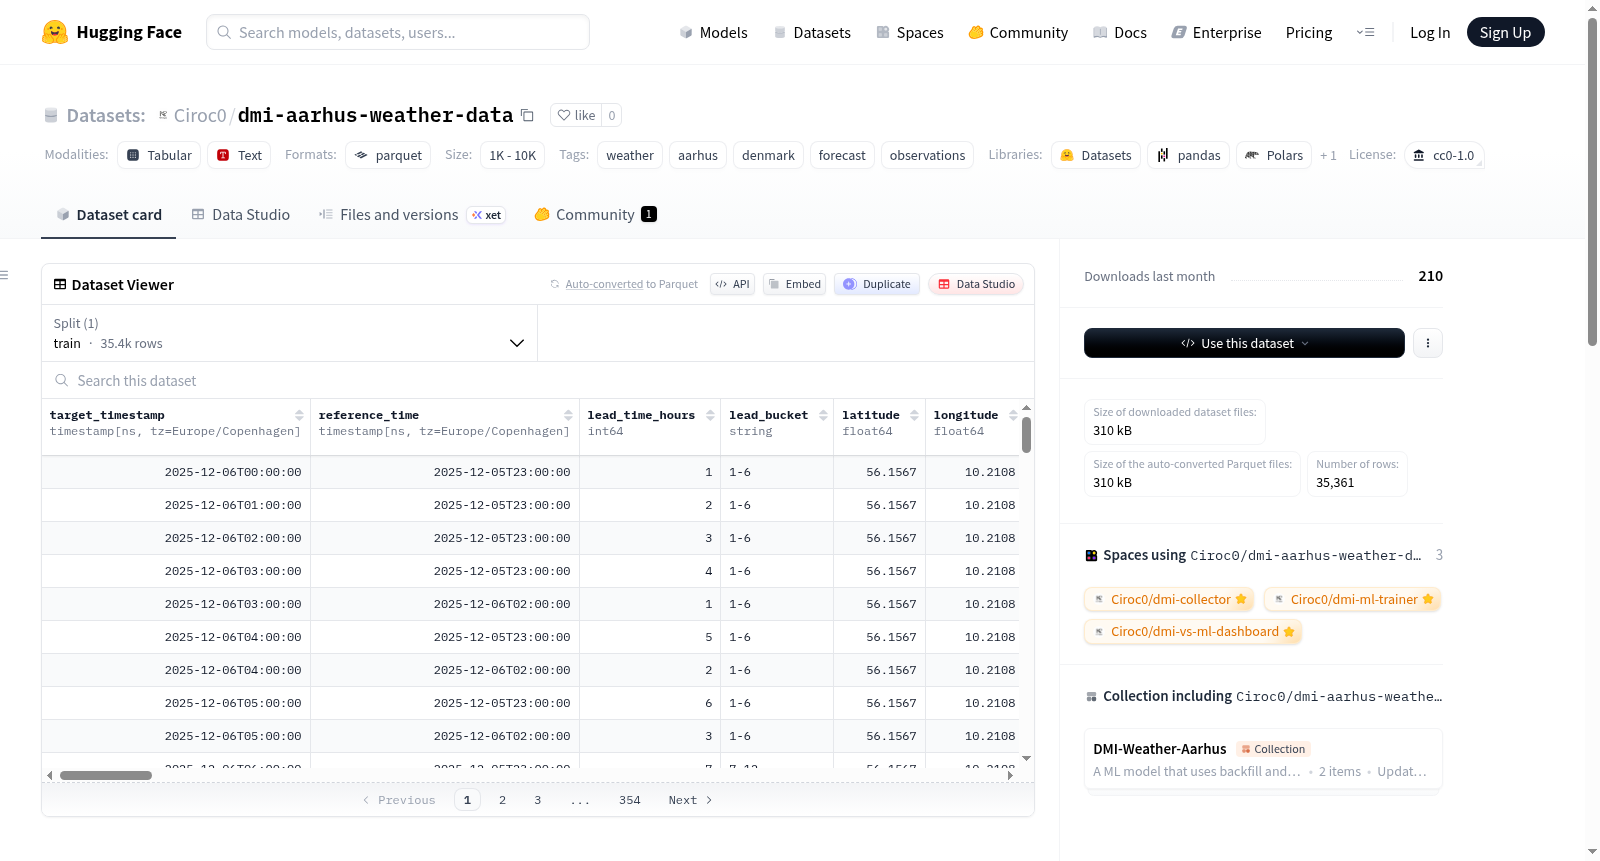Open the Ciroc0/dmi-ml-trainer space
Image resolution: width=1600 pixels, height=861 pixels.
coord(1353,599)
